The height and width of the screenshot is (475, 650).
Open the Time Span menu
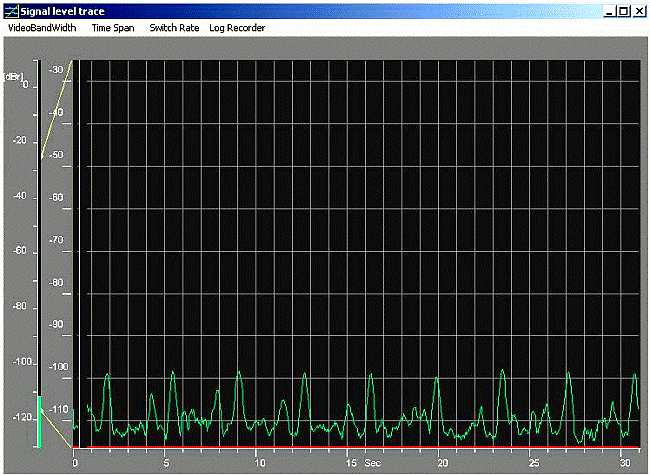coord(112,28)
